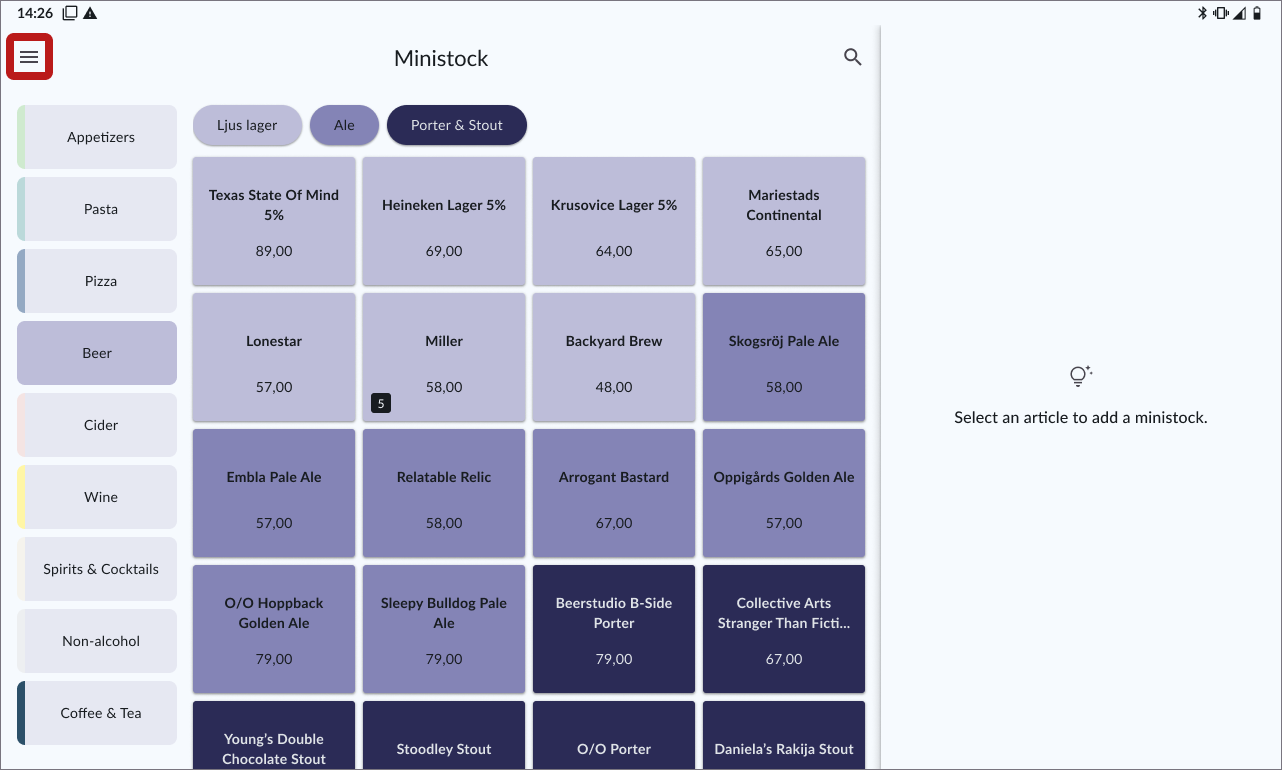The height and width of the screenshot is (770, 1282).
Task: Select the Pasta category
Action: click(97, 209)
